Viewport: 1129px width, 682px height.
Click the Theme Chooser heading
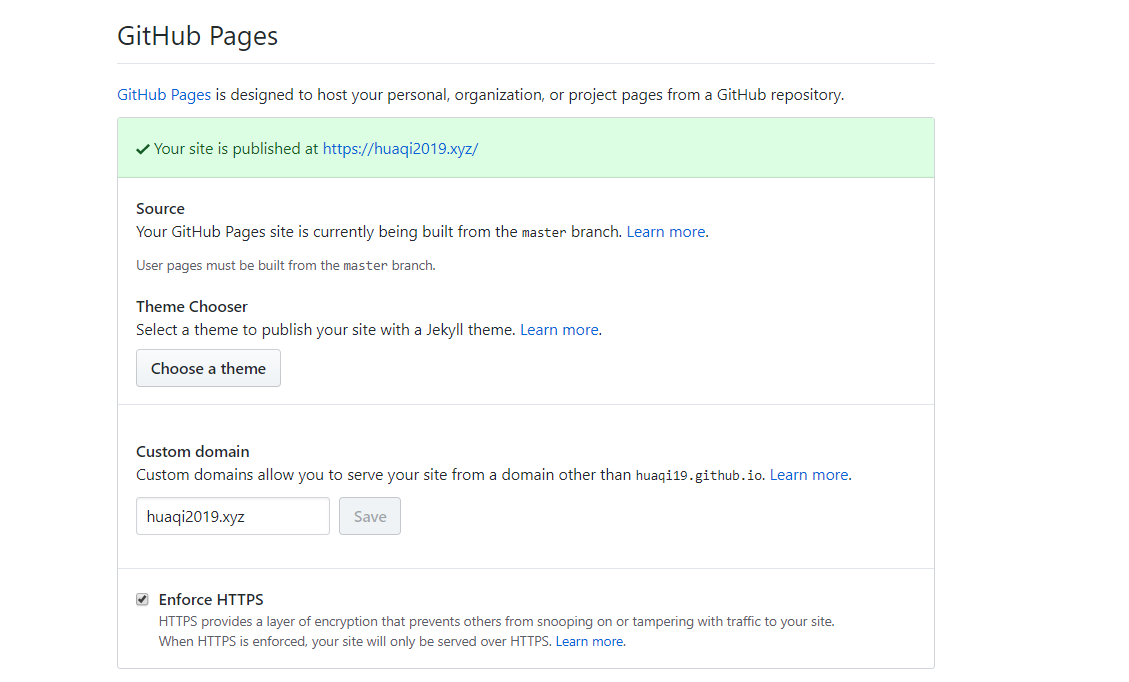192,307
